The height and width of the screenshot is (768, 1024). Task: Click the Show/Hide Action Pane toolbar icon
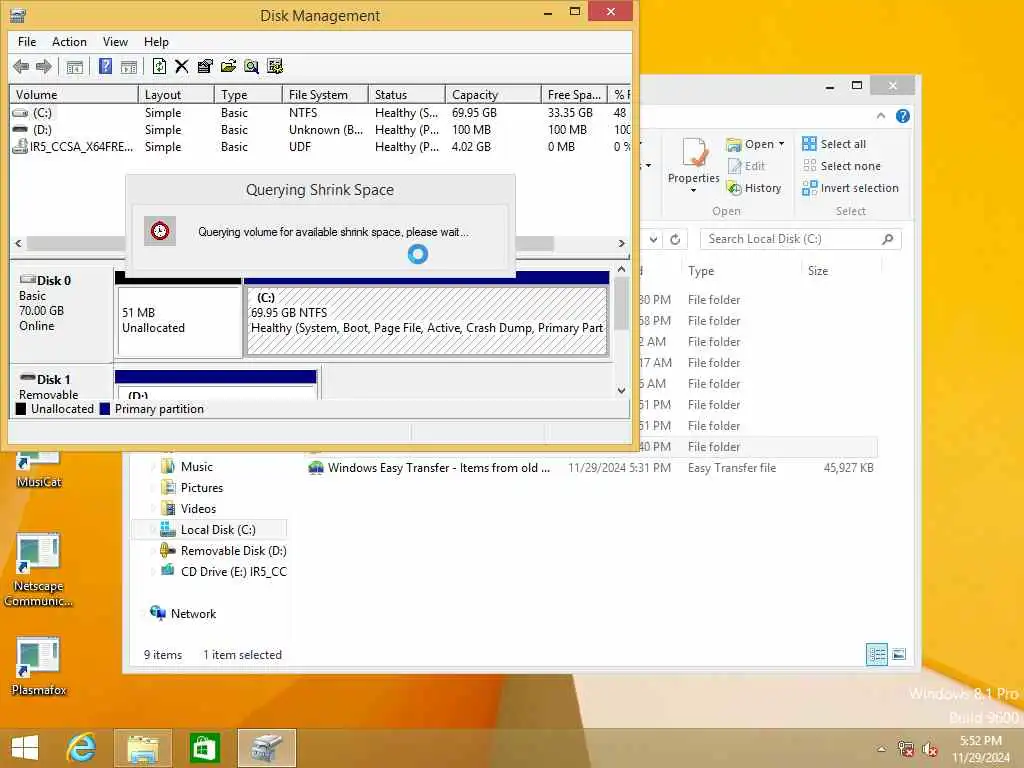coord(129,66)
